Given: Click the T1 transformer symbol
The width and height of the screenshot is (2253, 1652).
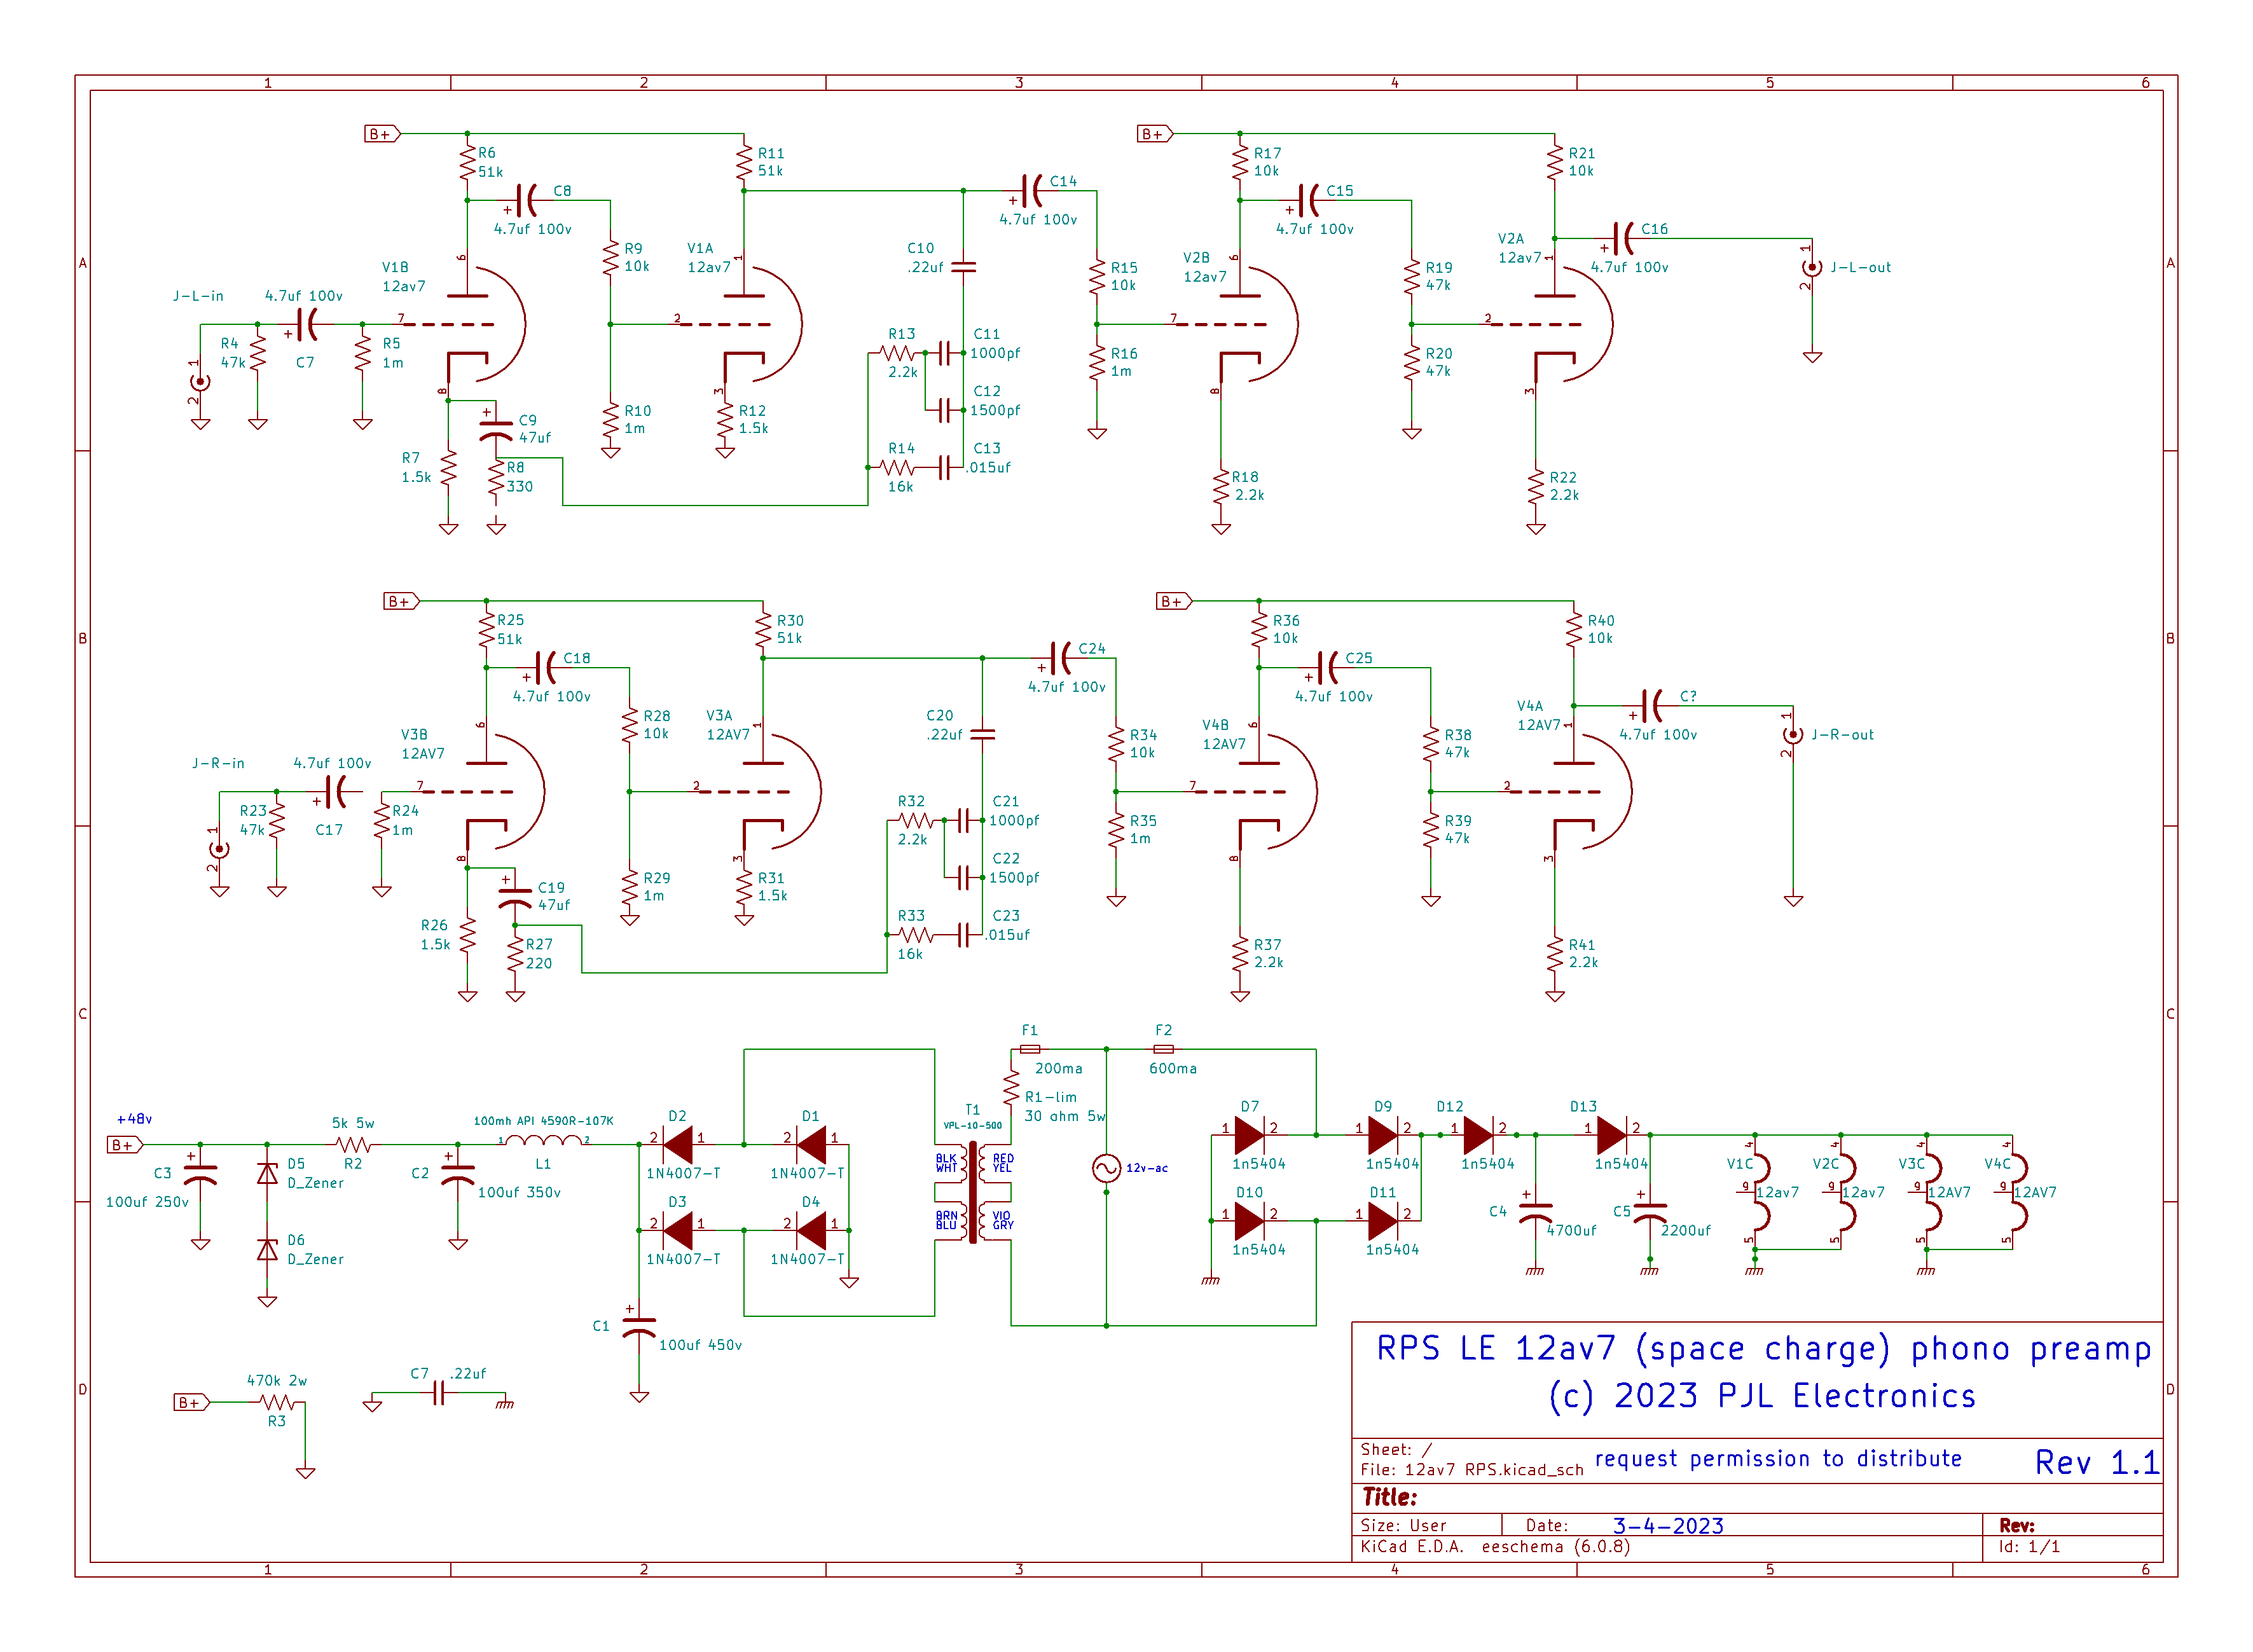Looking at the screenshot, I should point(972,1192).
